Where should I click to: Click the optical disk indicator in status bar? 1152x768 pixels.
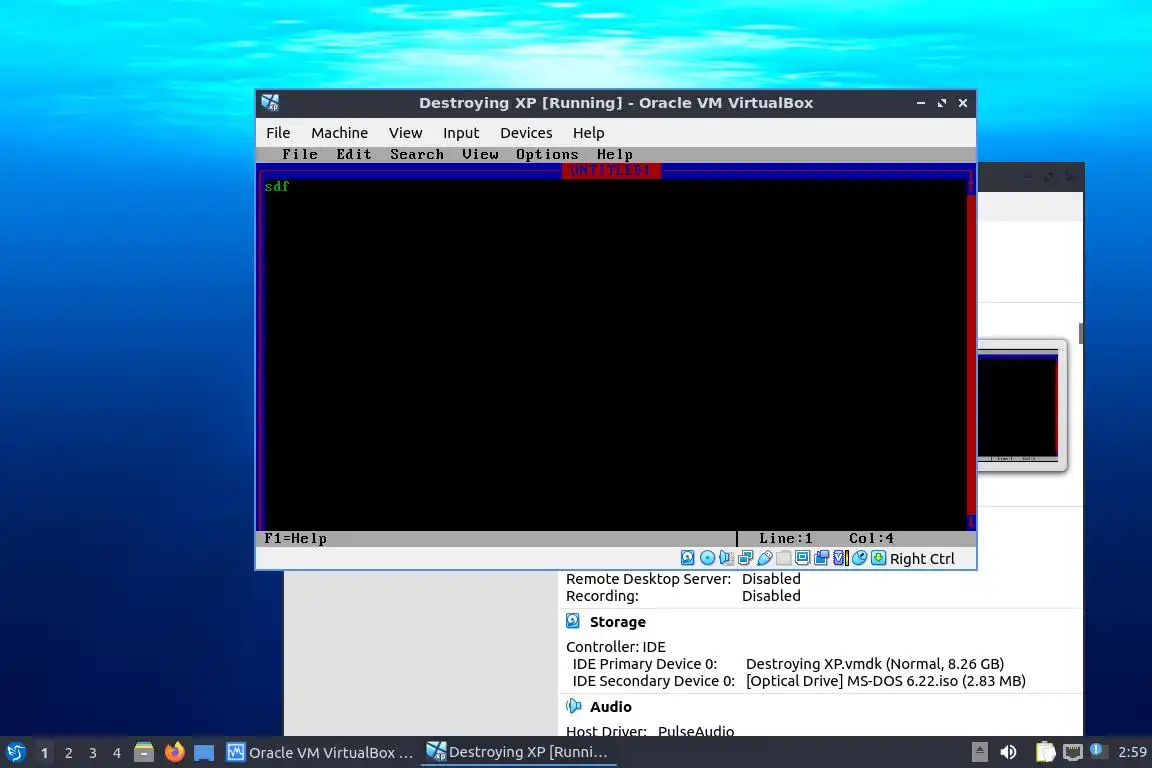(708, 559)
